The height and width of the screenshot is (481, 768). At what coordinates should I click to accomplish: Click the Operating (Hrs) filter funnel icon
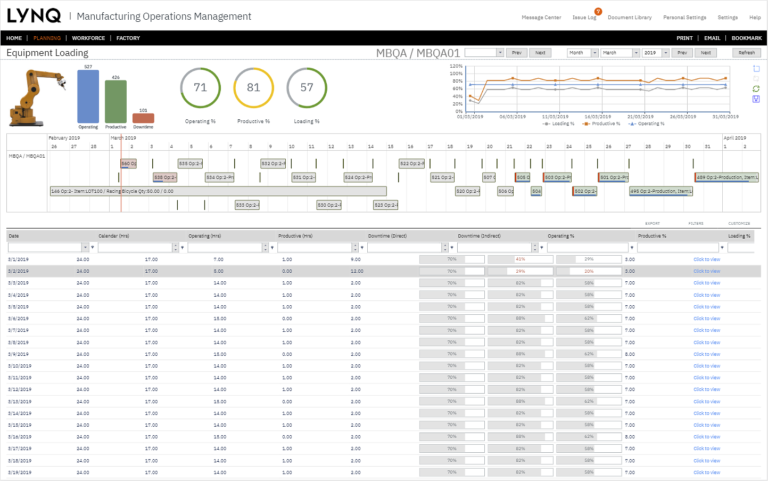272,247
